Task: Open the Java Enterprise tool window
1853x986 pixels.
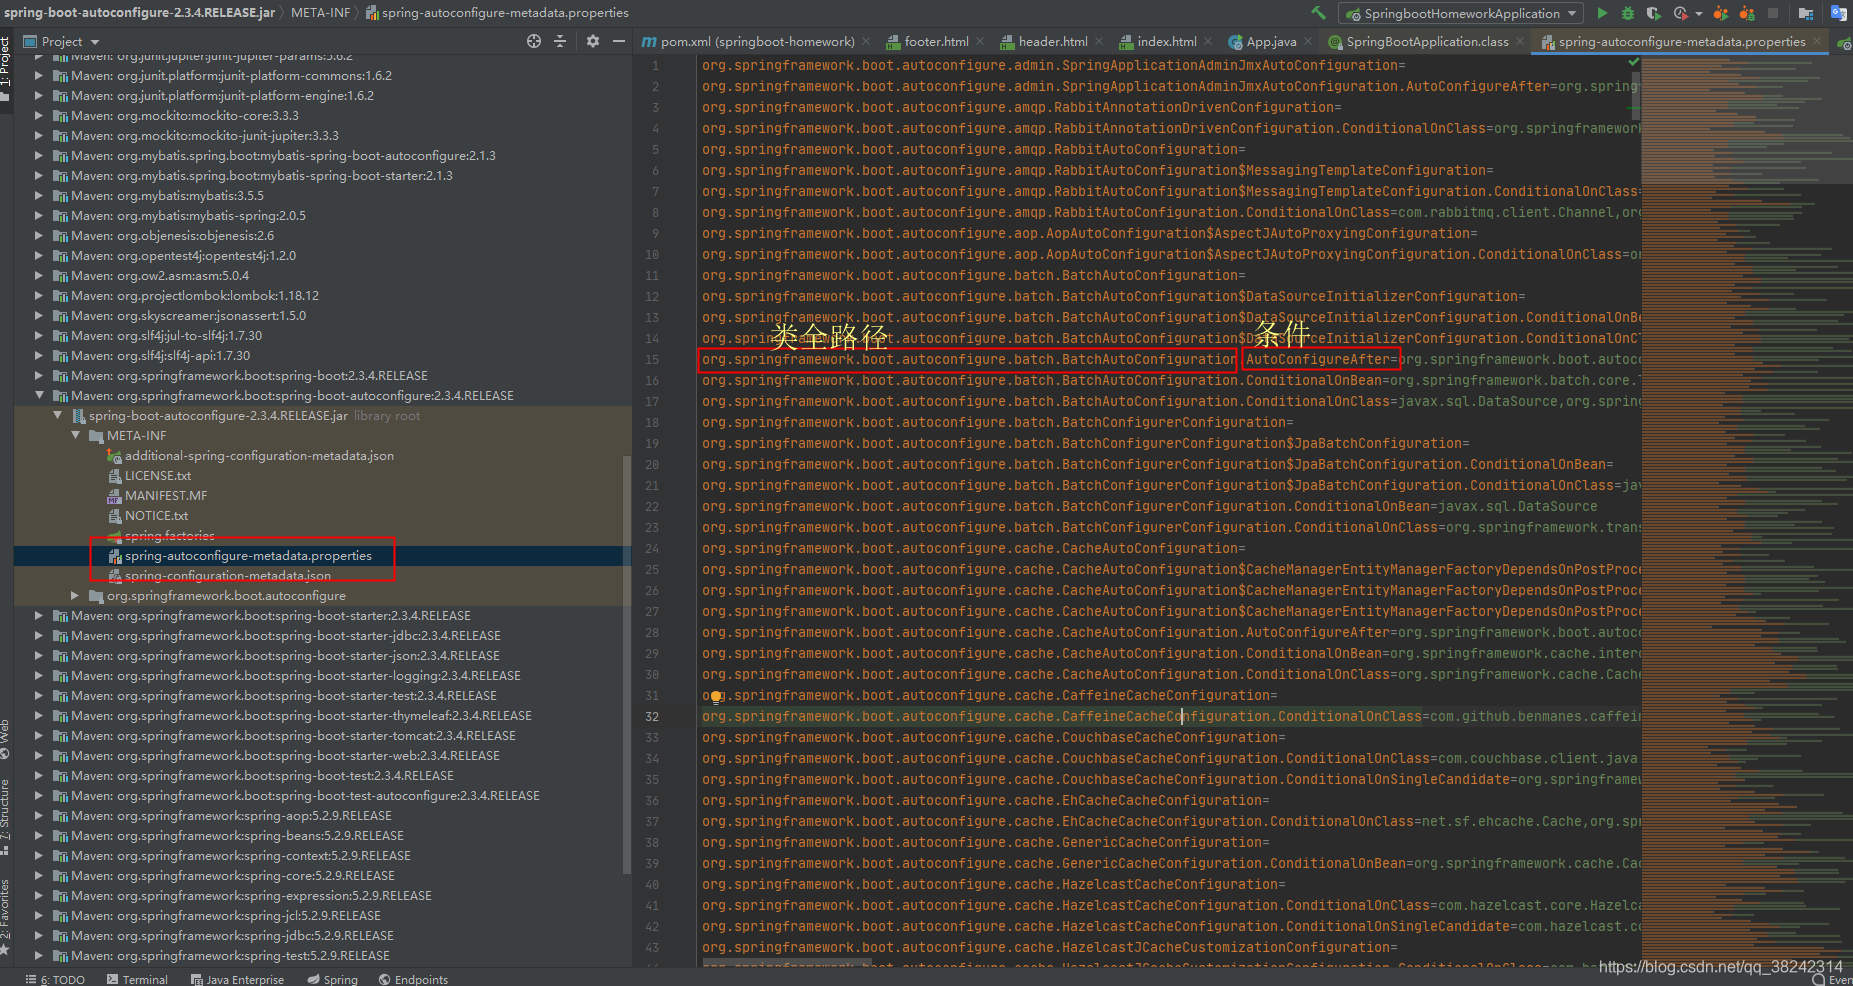Action: 237,979
